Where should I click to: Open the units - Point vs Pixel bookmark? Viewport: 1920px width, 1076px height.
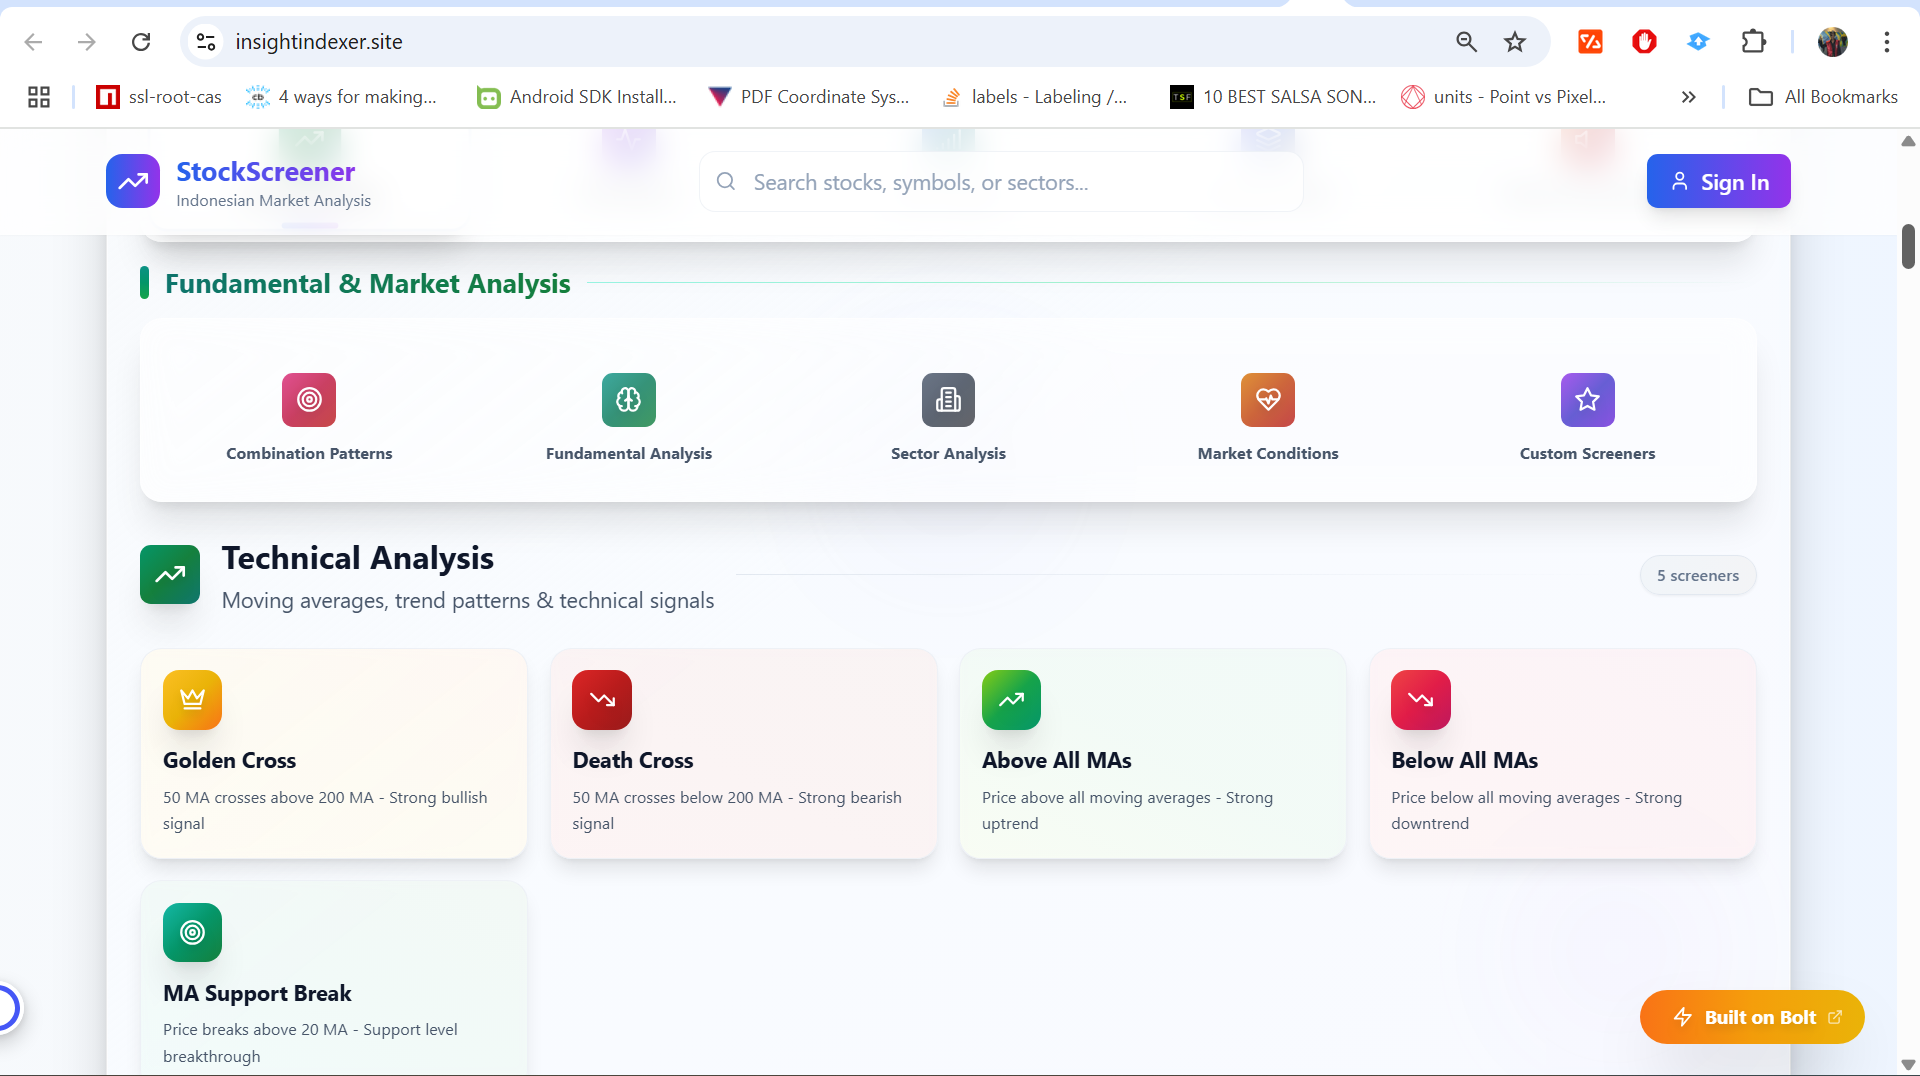point(1504,97)
